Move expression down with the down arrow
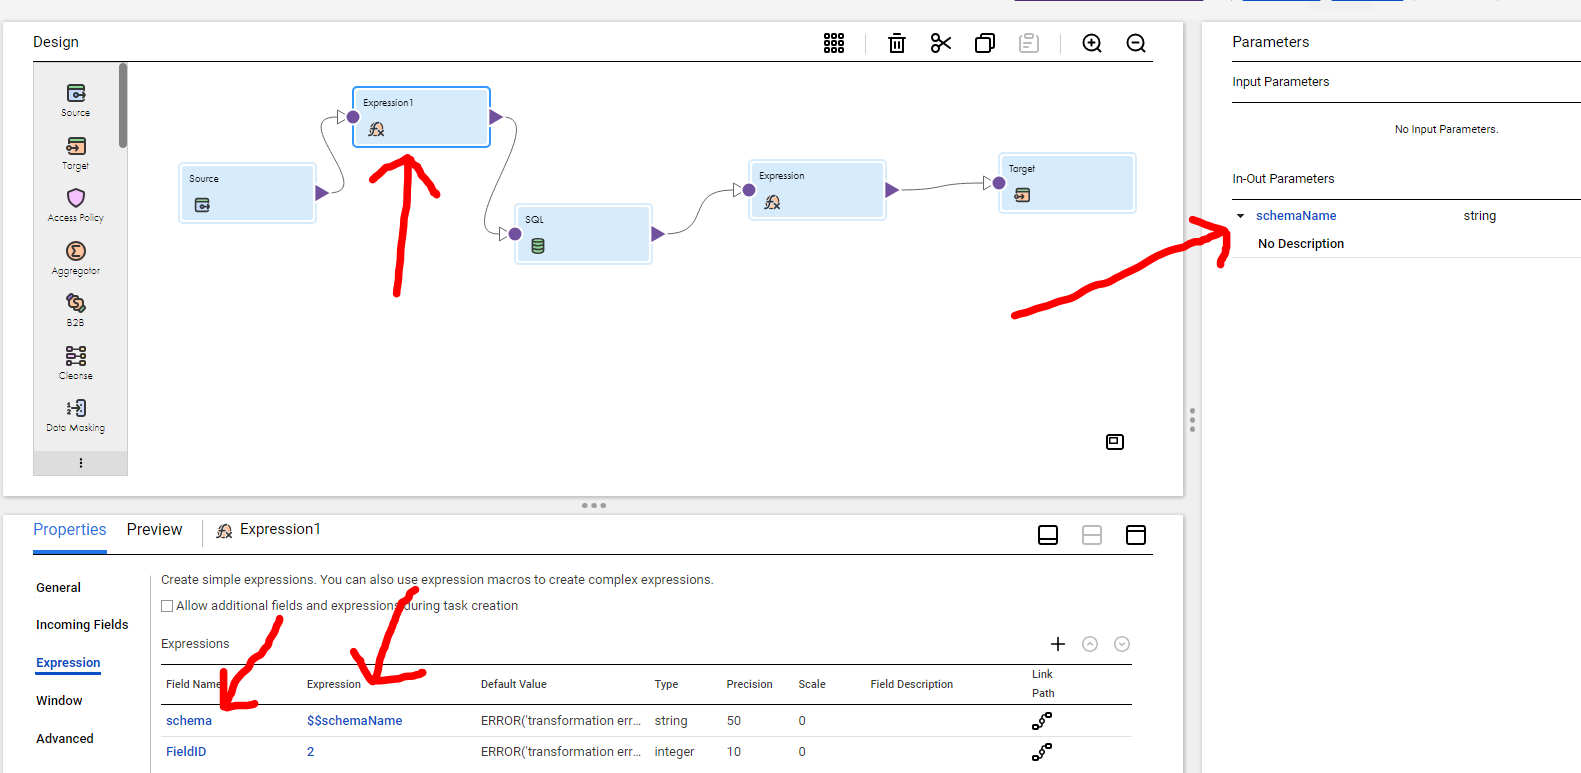Viewport: 1581px width, 773px height. pyautogui.click(x=1122, y=644)
